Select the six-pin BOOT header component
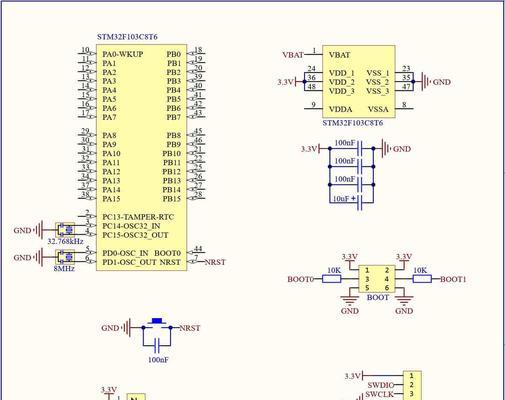Screen dimensions: 505x400 coord(377,279)
